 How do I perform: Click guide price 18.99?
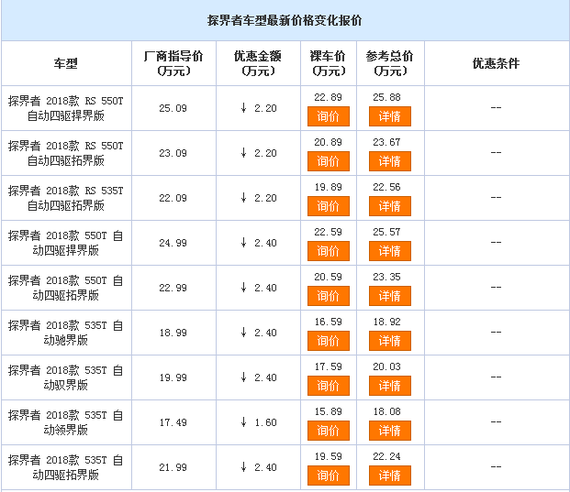(x=173, y=333)
